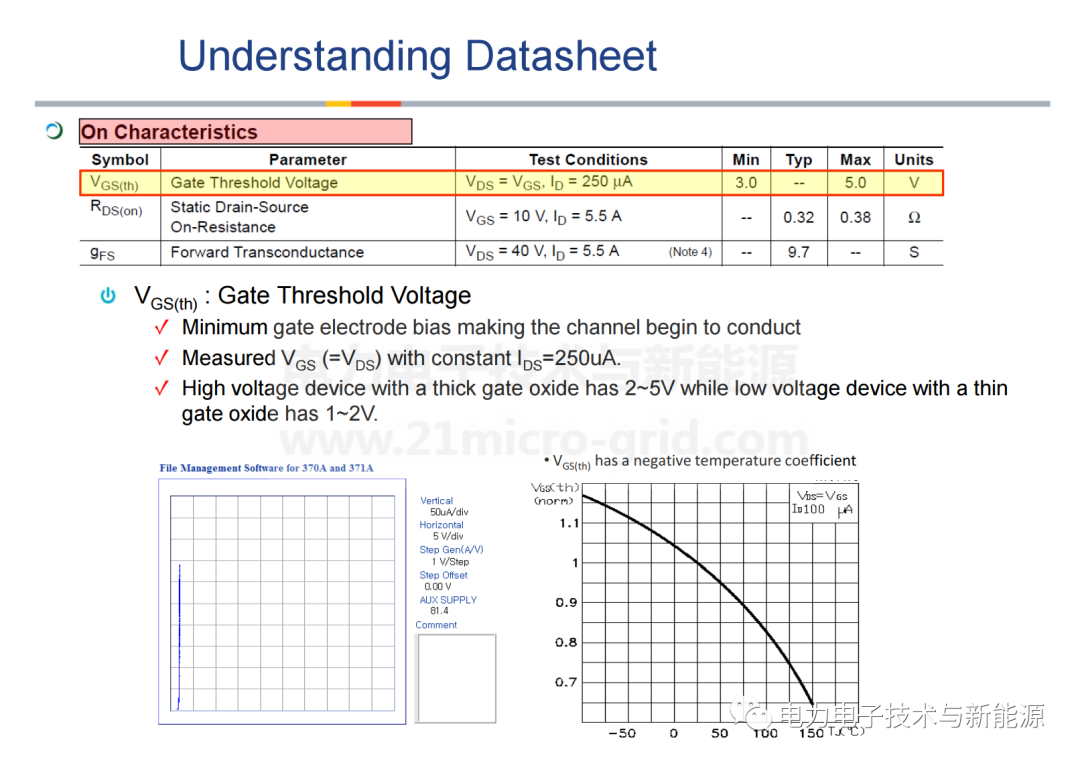Click the 'Understanding Datasheet' slide title

click(417, 56)
